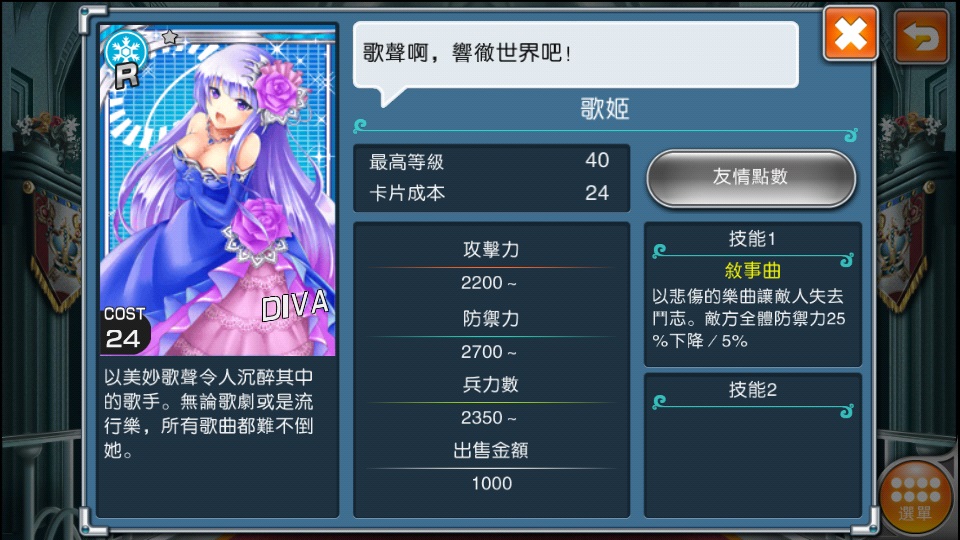Image resolution: width=960 pixels, height=540 pixels.
Task: Tap the 友情點數 button
Action: [x=751, y=178]
